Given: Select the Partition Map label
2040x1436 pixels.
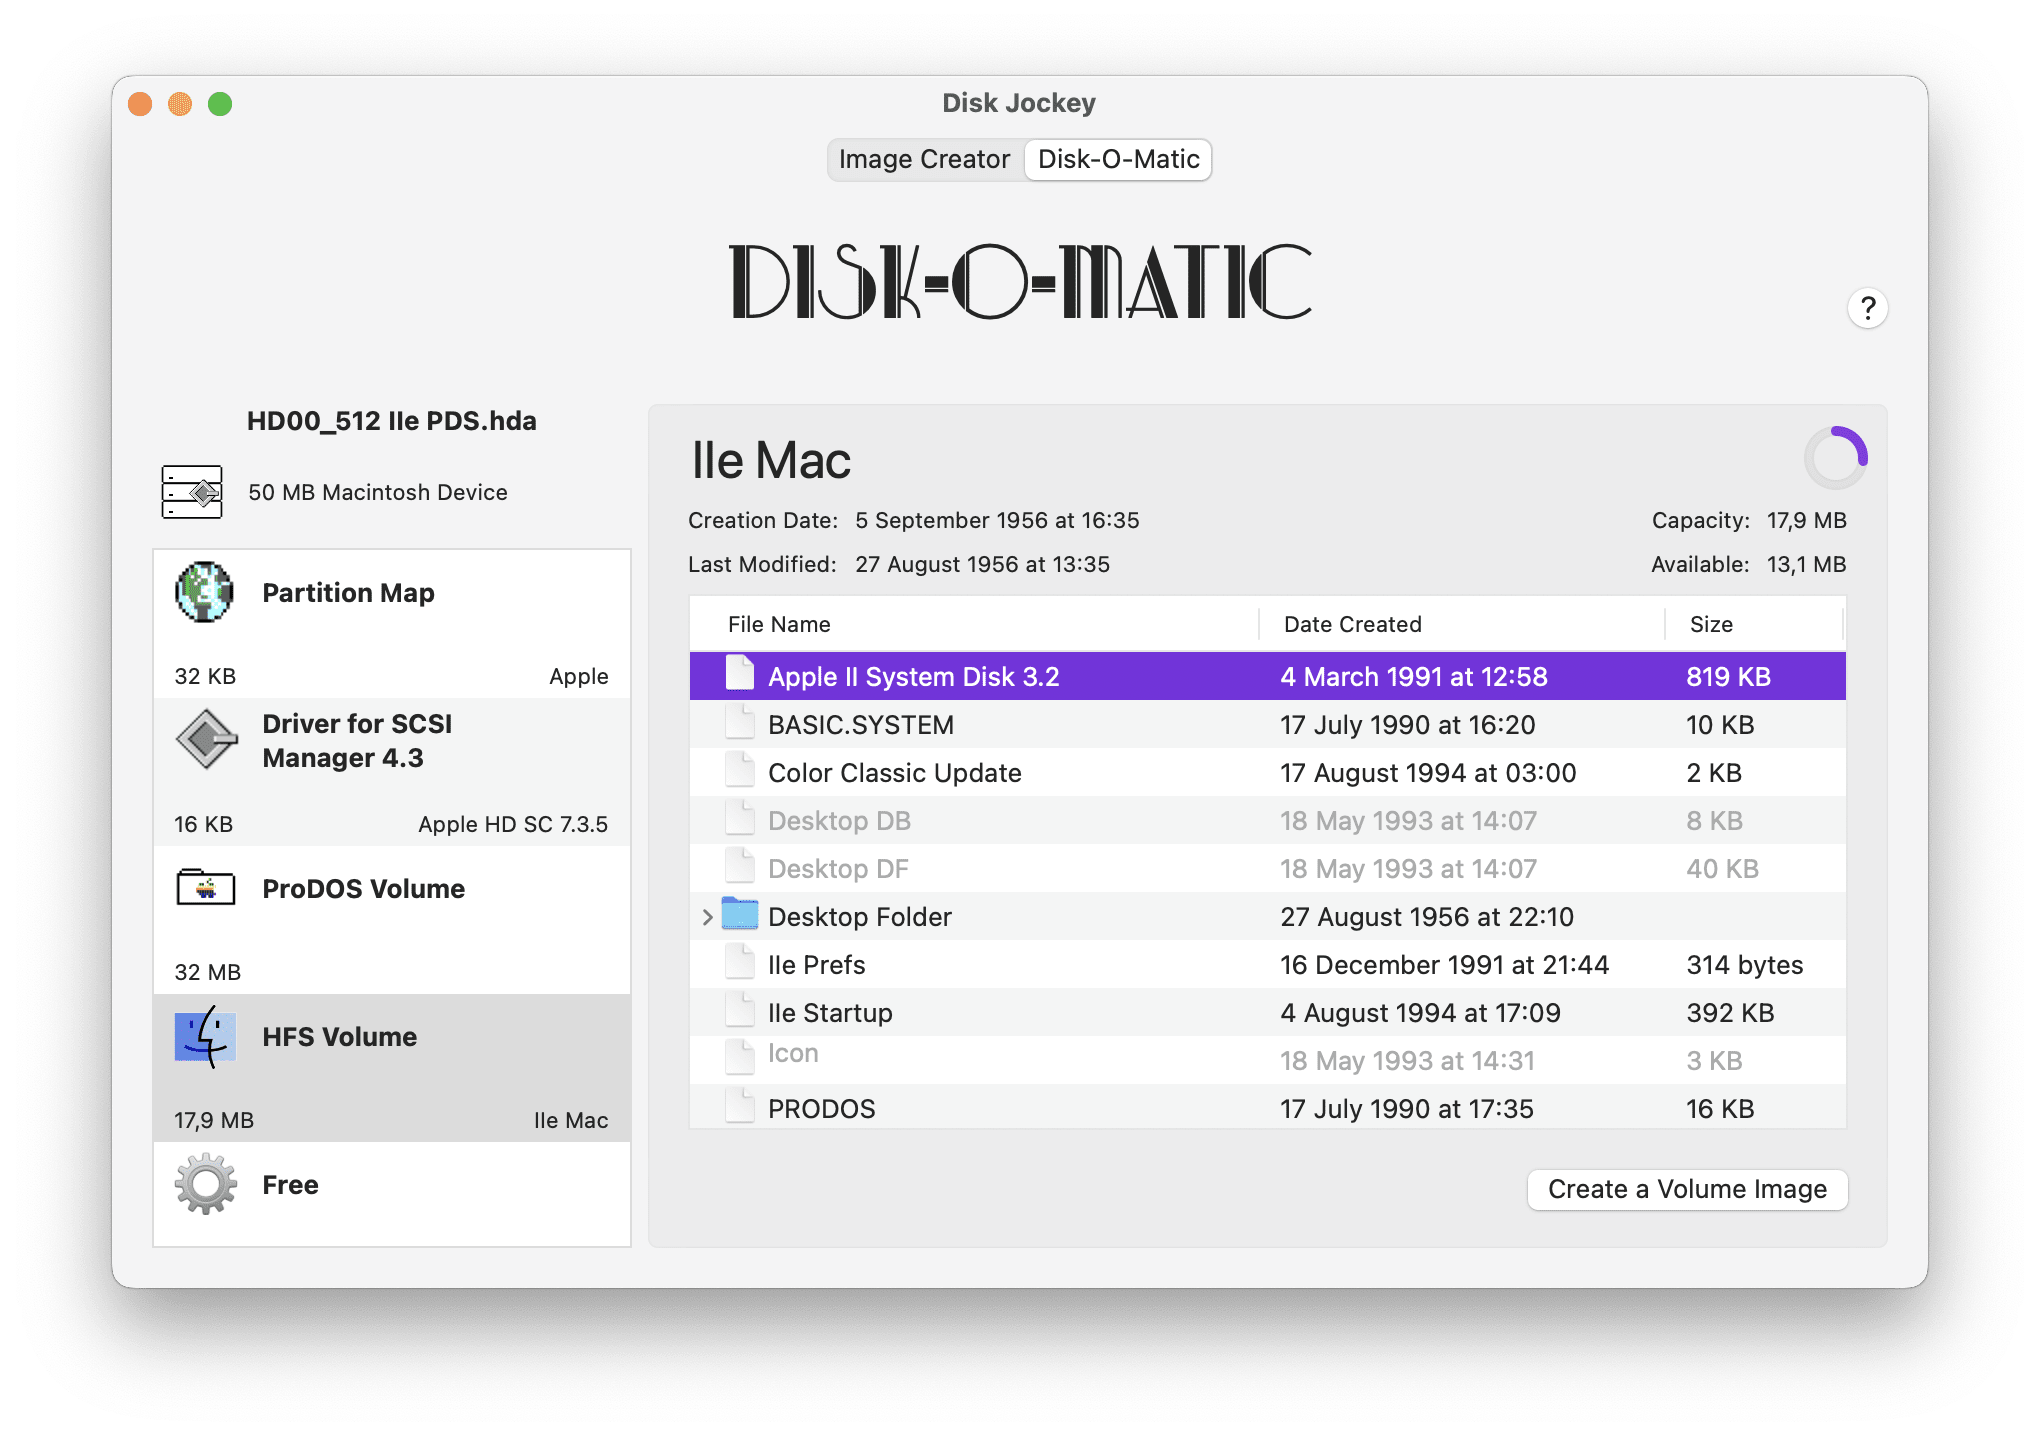Looking at the screenshot, I should [348, 593].
